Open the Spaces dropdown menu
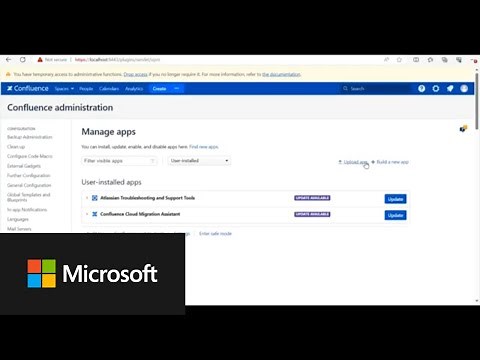Screen dimensions: 480x360 pos(64,89)
